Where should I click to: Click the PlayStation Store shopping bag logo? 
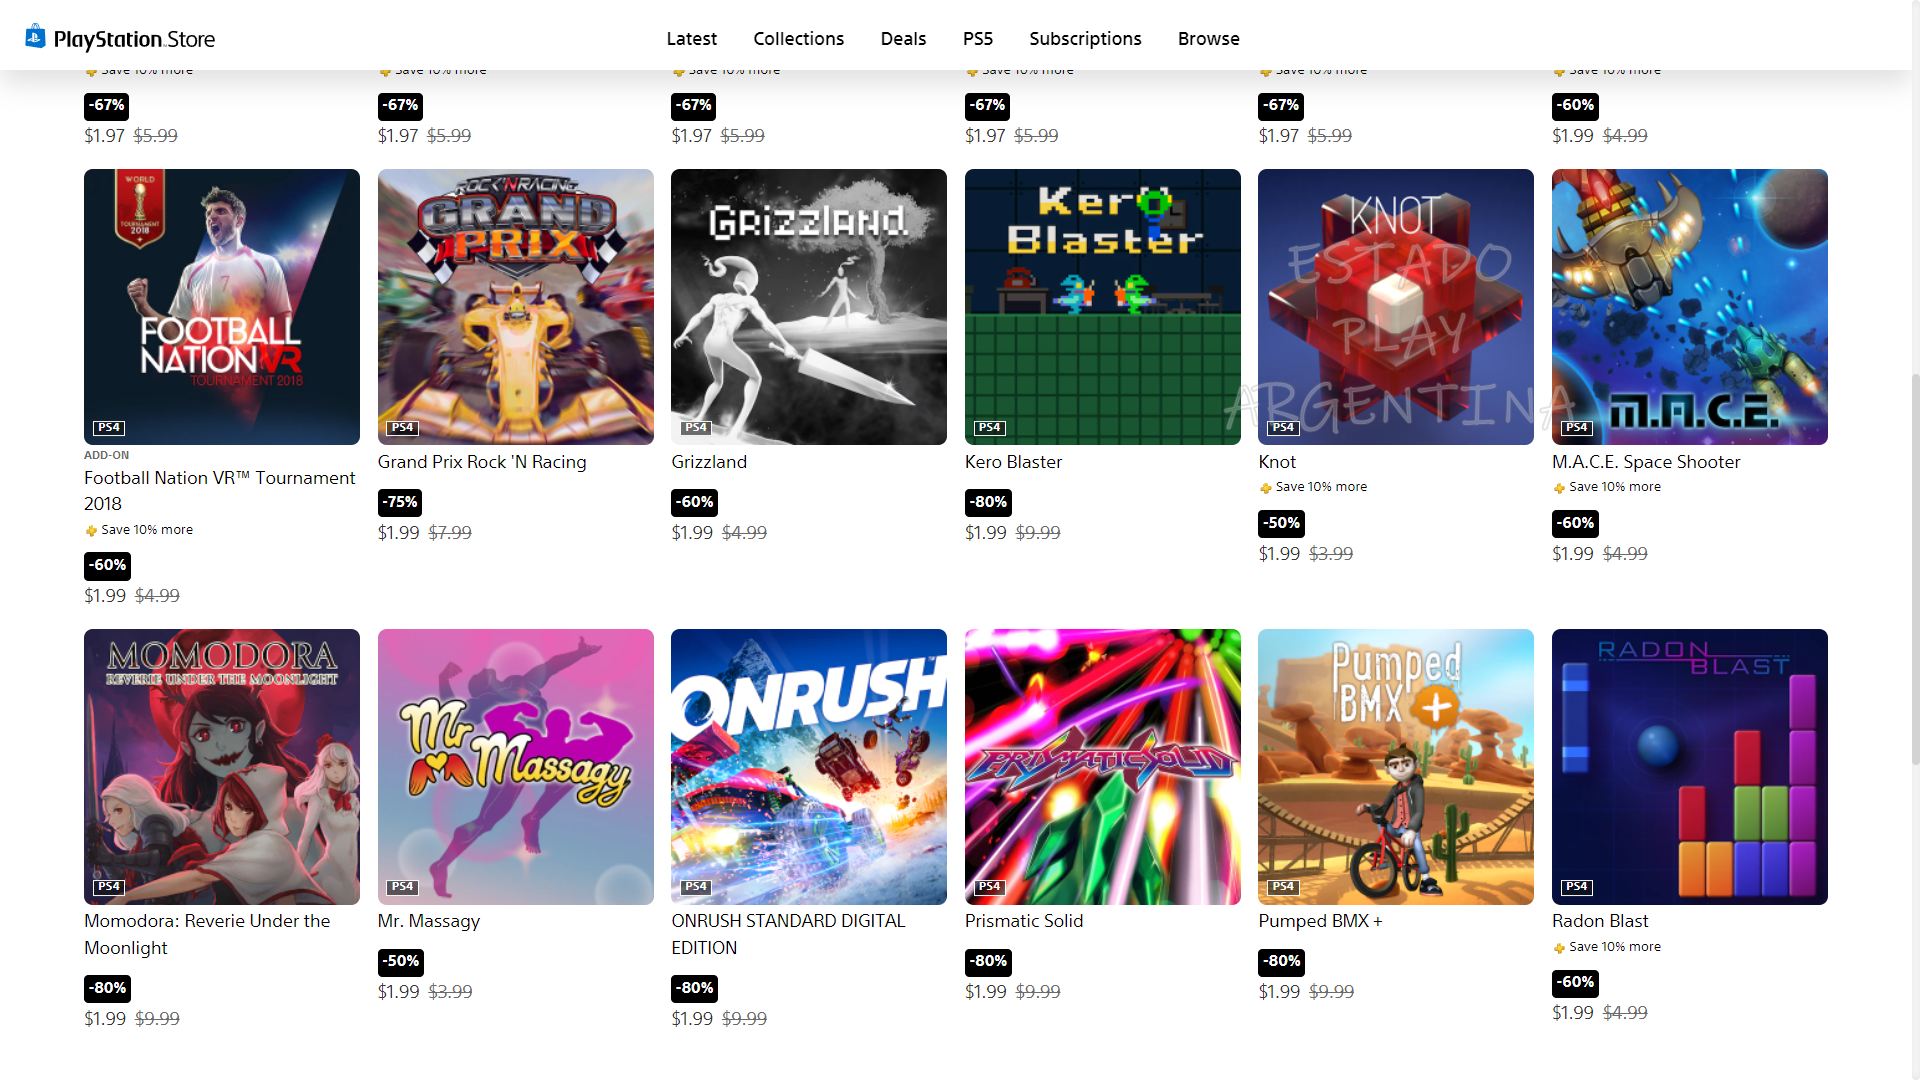(35, 37)
